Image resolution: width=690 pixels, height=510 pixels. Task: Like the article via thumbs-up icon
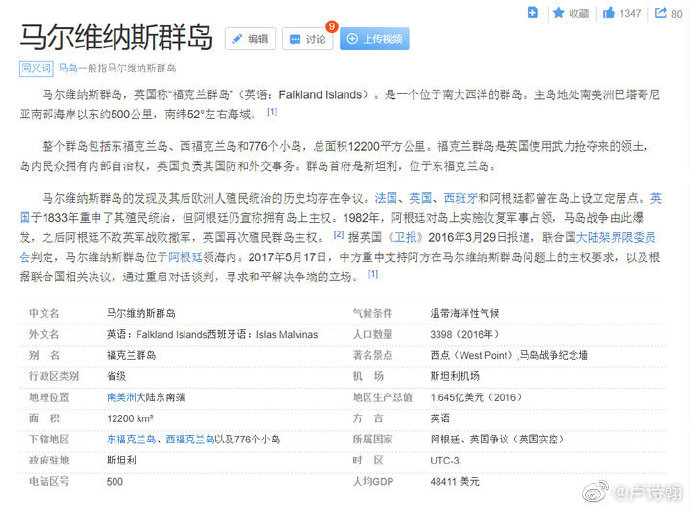coord(611,13)
